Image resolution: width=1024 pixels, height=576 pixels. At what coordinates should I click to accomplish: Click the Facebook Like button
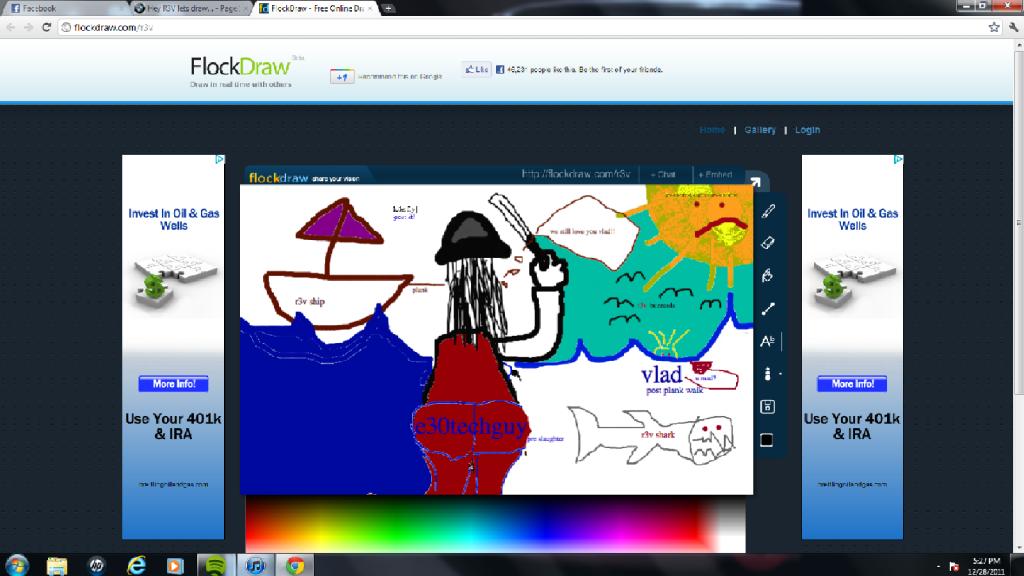(475, 70)
